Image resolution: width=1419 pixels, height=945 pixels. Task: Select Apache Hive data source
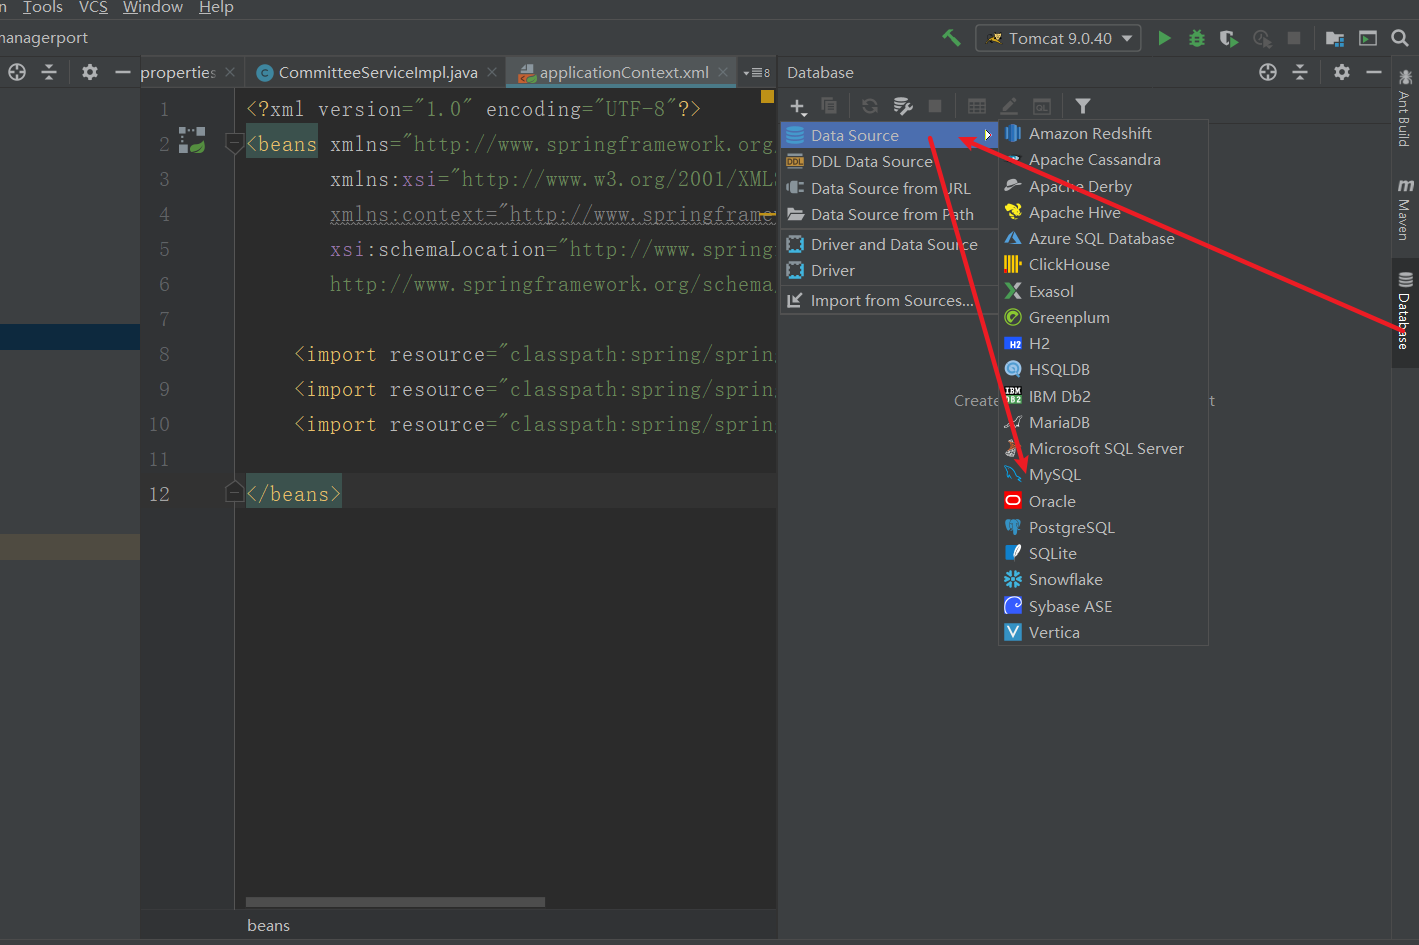(1103, 212)
